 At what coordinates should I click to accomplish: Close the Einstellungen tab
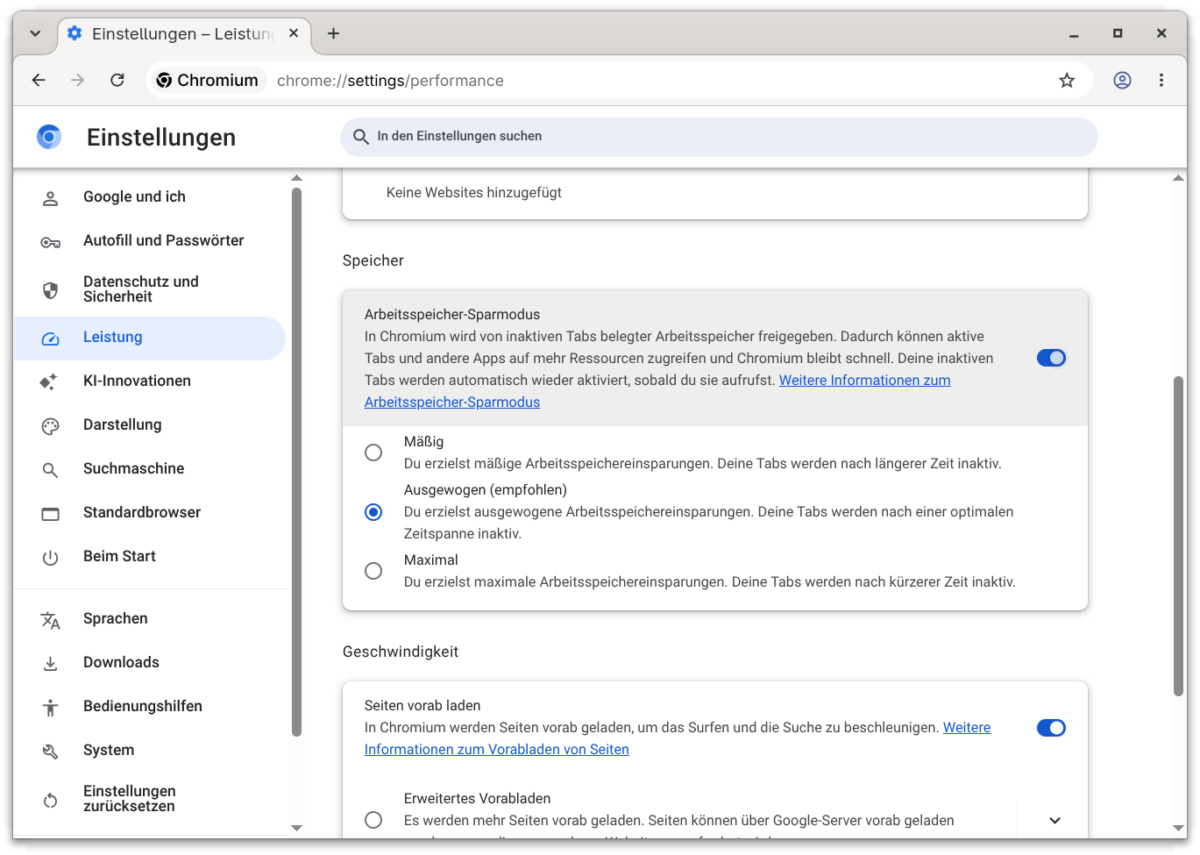294,33
